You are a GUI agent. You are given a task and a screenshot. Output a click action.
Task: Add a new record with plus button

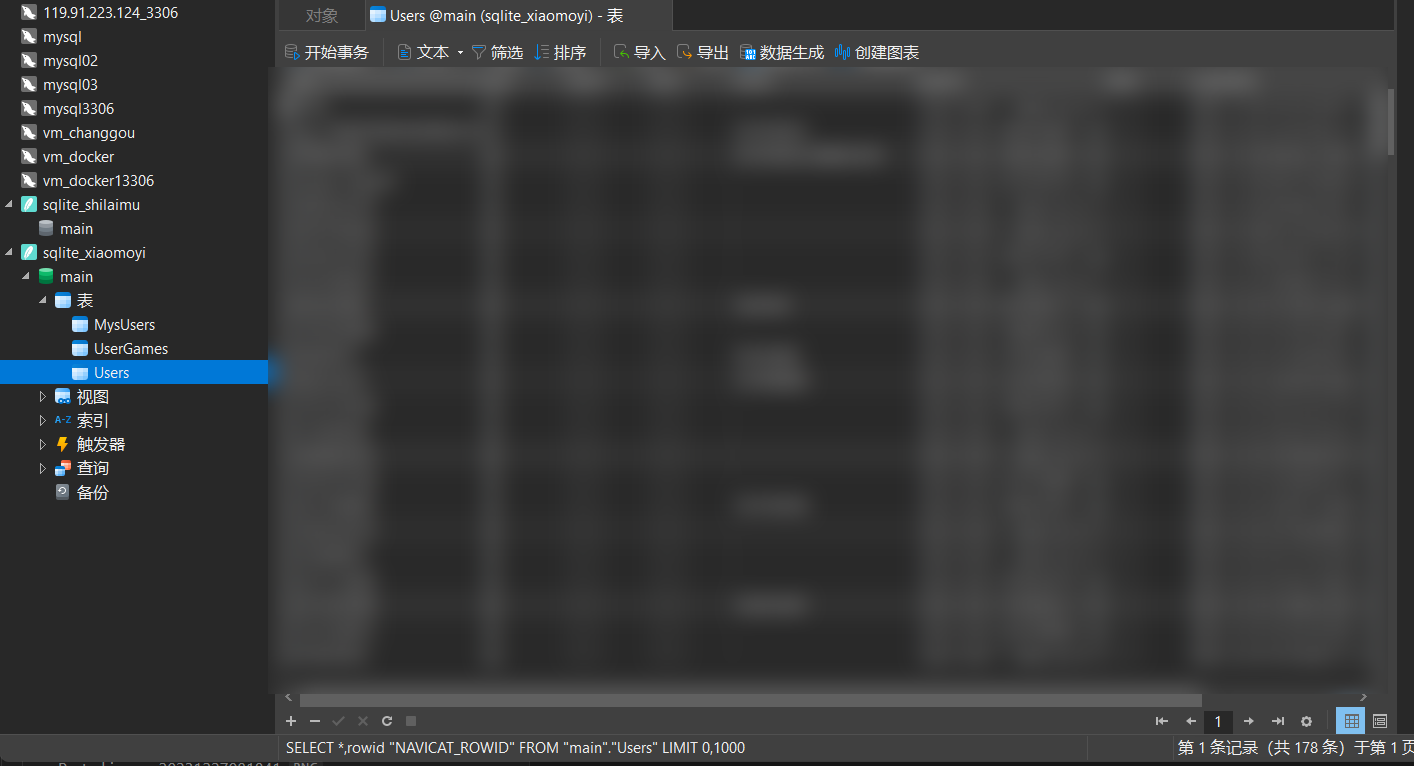pos(291,721)
